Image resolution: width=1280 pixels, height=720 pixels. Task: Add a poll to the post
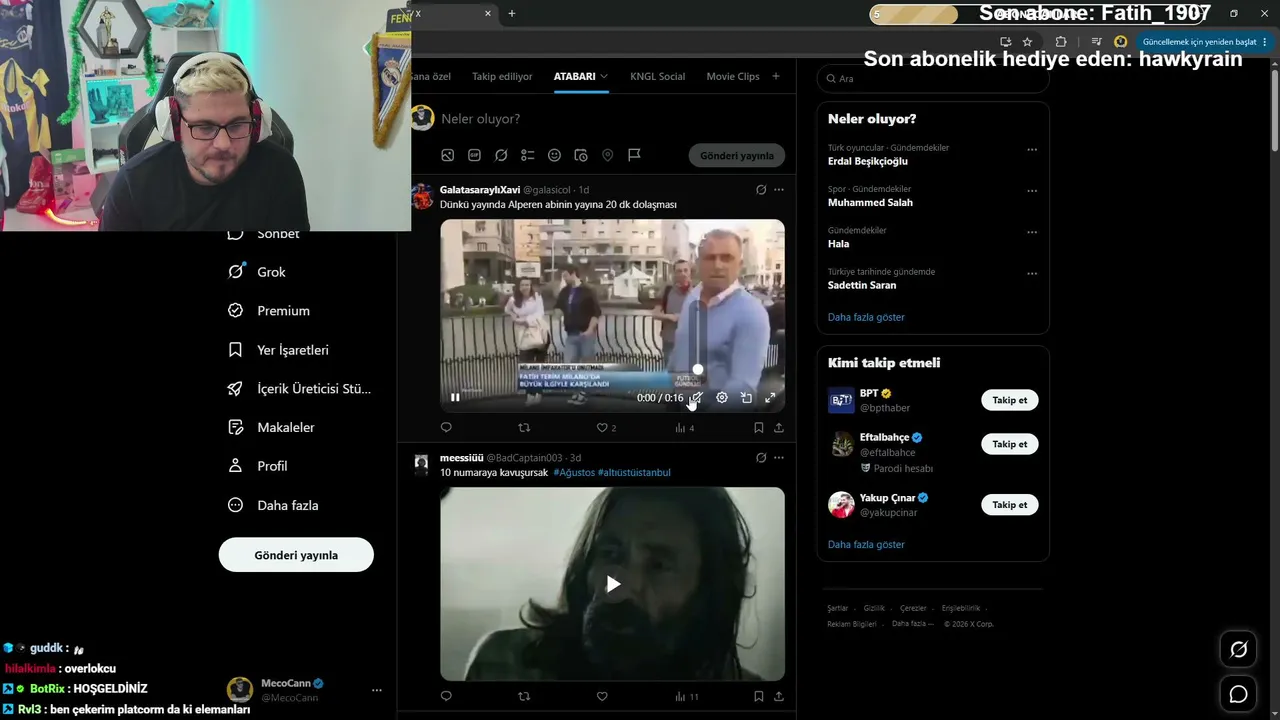point(528,155)
